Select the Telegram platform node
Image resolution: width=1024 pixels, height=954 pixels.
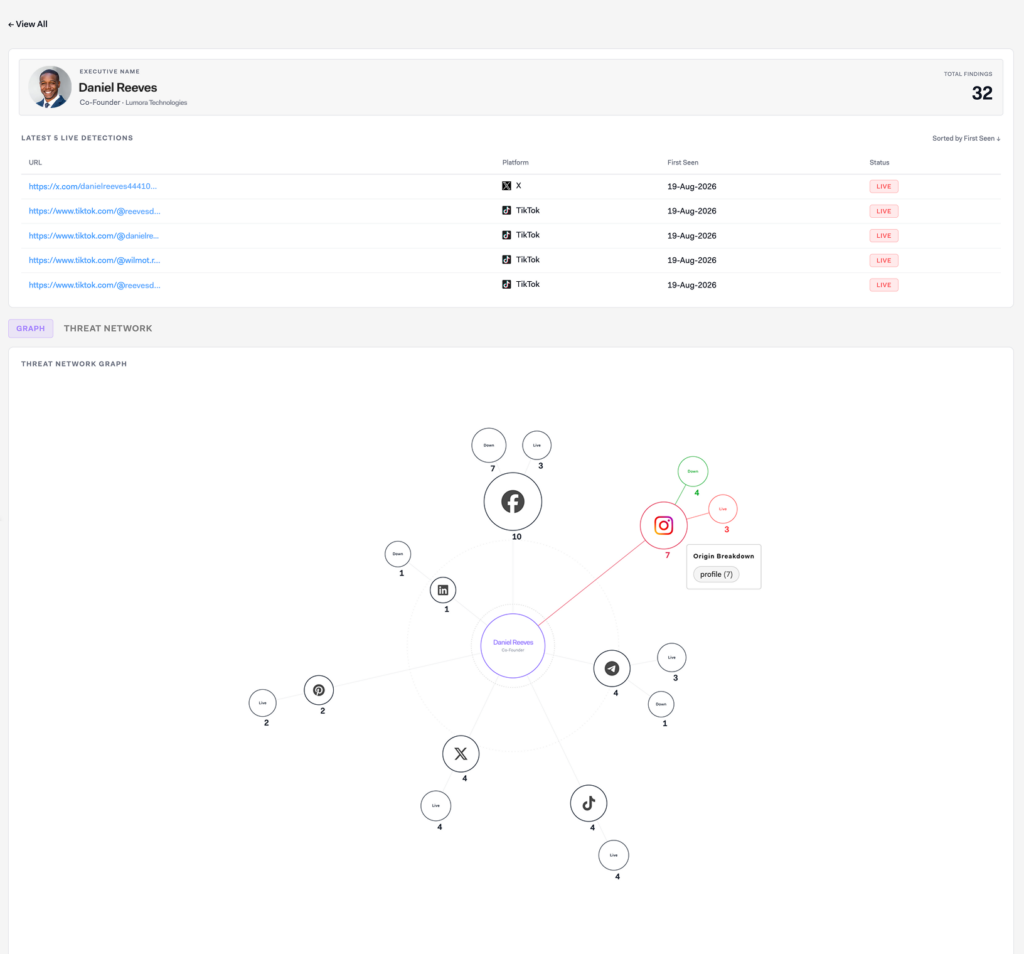[612, 669]
